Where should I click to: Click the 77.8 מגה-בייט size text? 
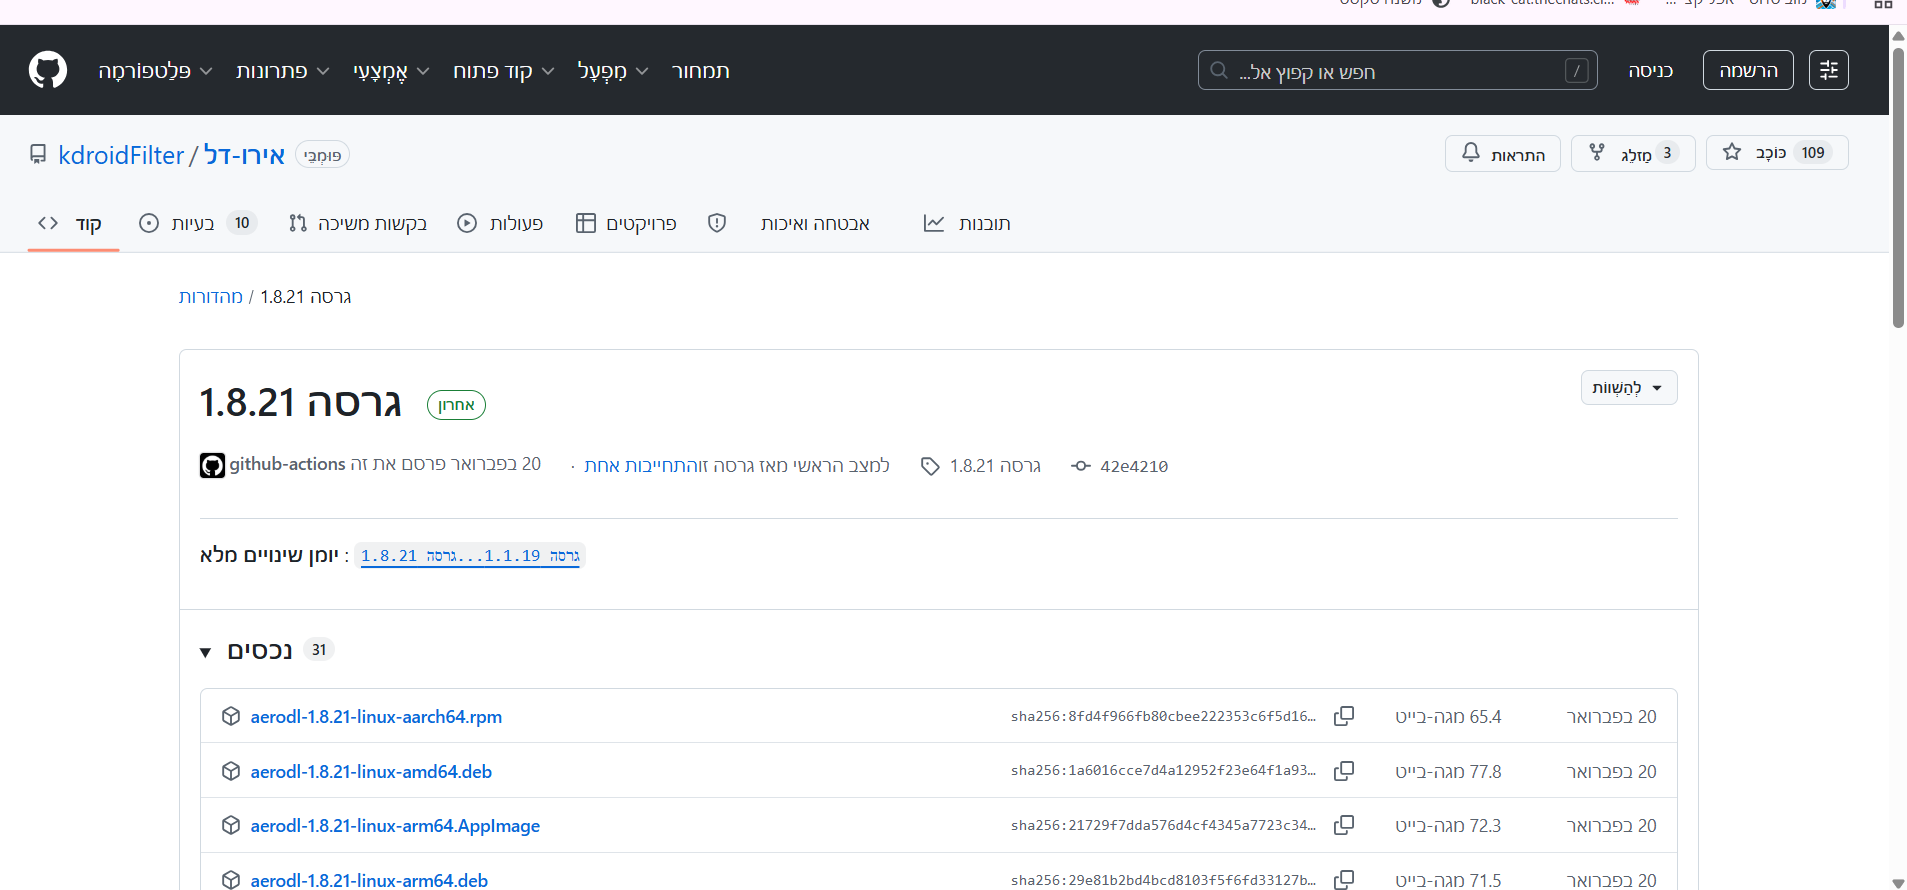coord(1448,772)
